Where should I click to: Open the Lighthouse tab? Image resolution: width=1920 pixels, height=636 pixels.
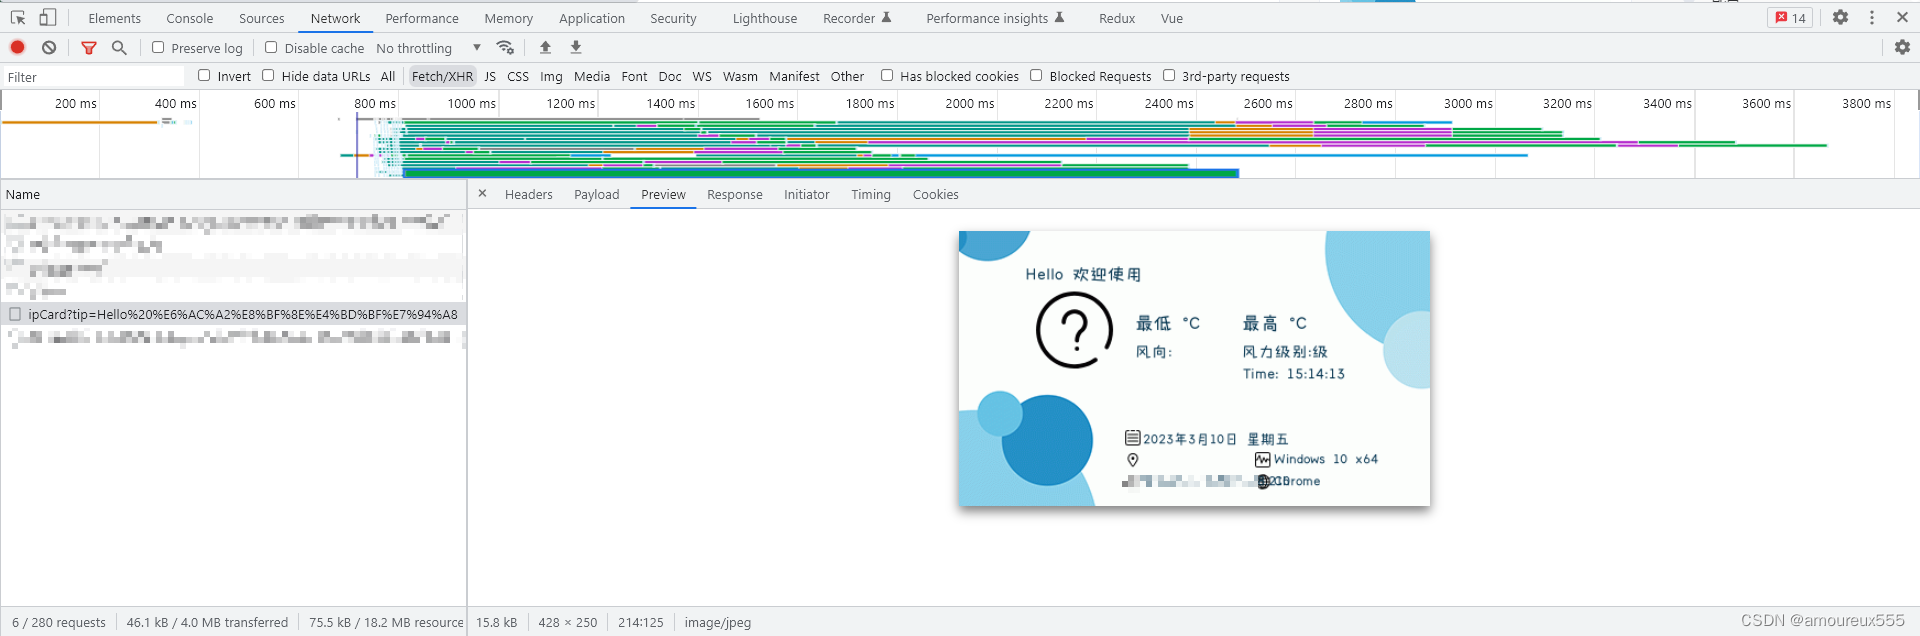coord(765,18)
